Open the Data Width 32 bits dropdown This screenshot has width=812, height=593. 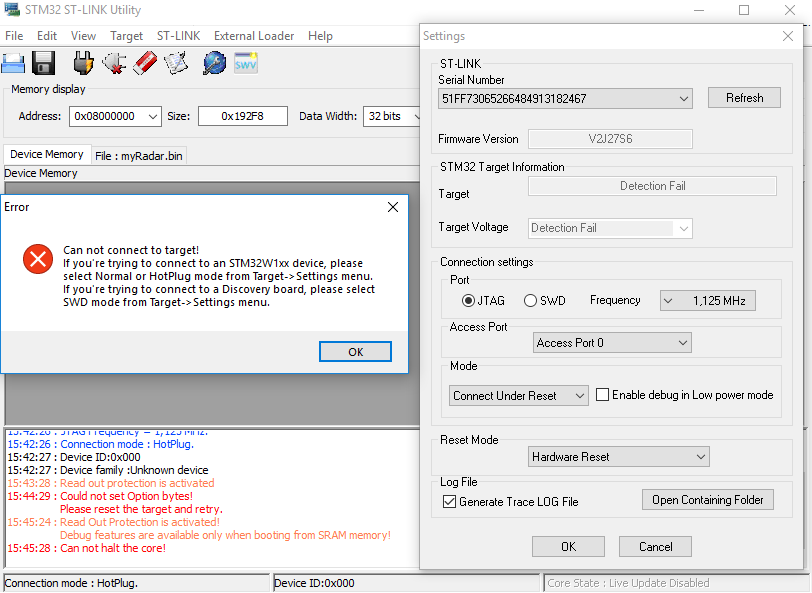pos(392,116)
